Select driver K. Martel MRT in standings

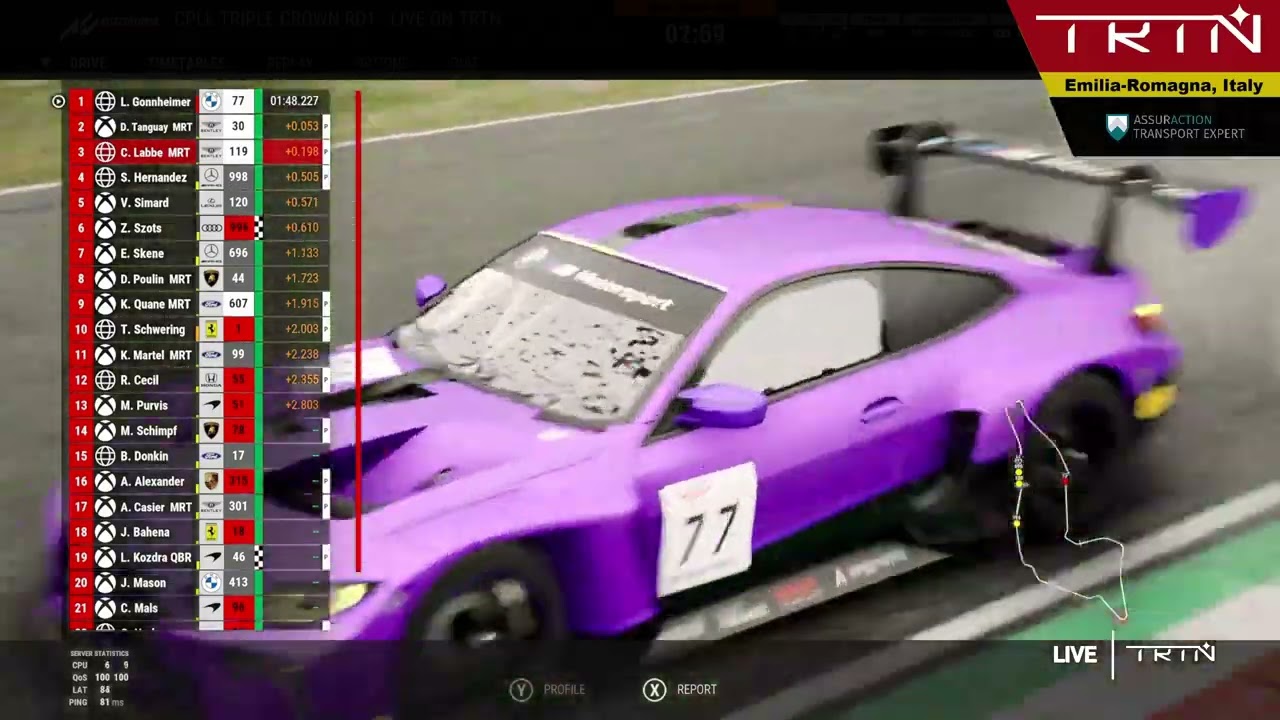coord(156,355)
